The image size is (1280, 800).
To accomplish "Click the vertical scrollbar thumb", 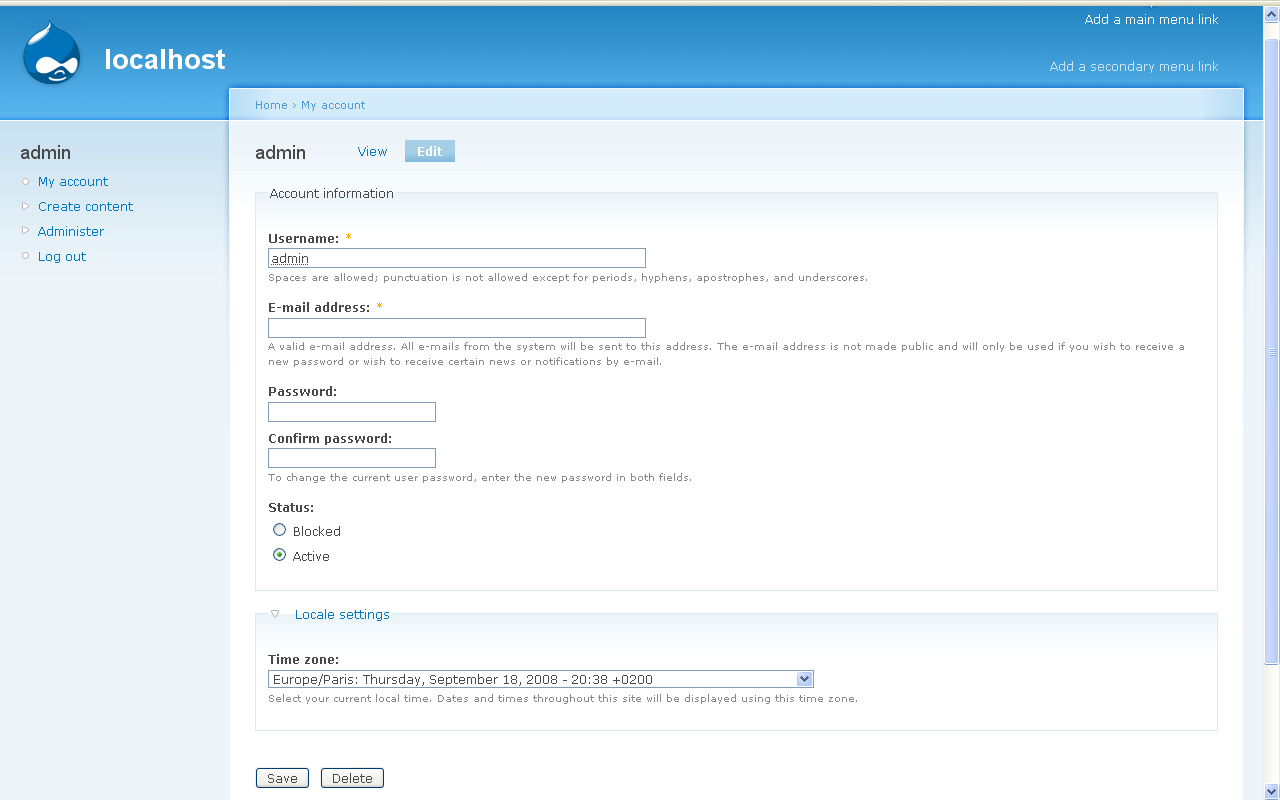I will tap(1272, 352).
